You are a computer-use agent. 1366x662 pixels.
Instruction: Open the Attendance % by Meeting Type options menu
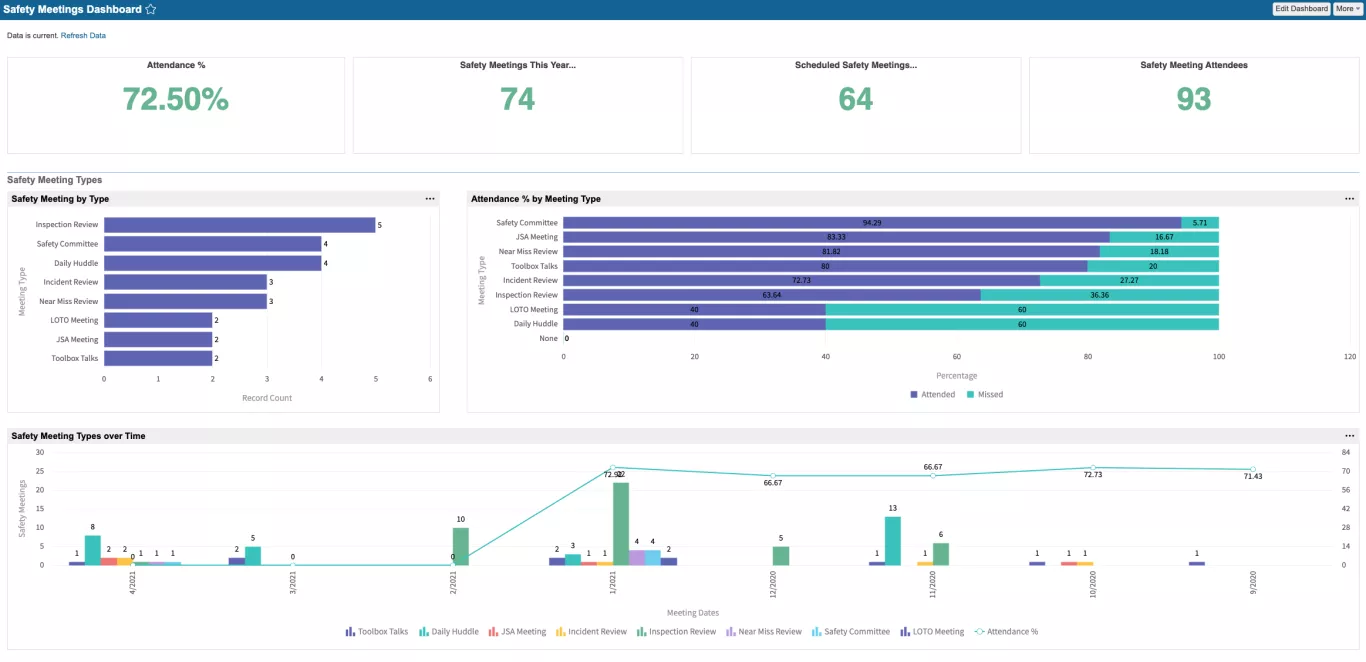[x=1350, y=199]
